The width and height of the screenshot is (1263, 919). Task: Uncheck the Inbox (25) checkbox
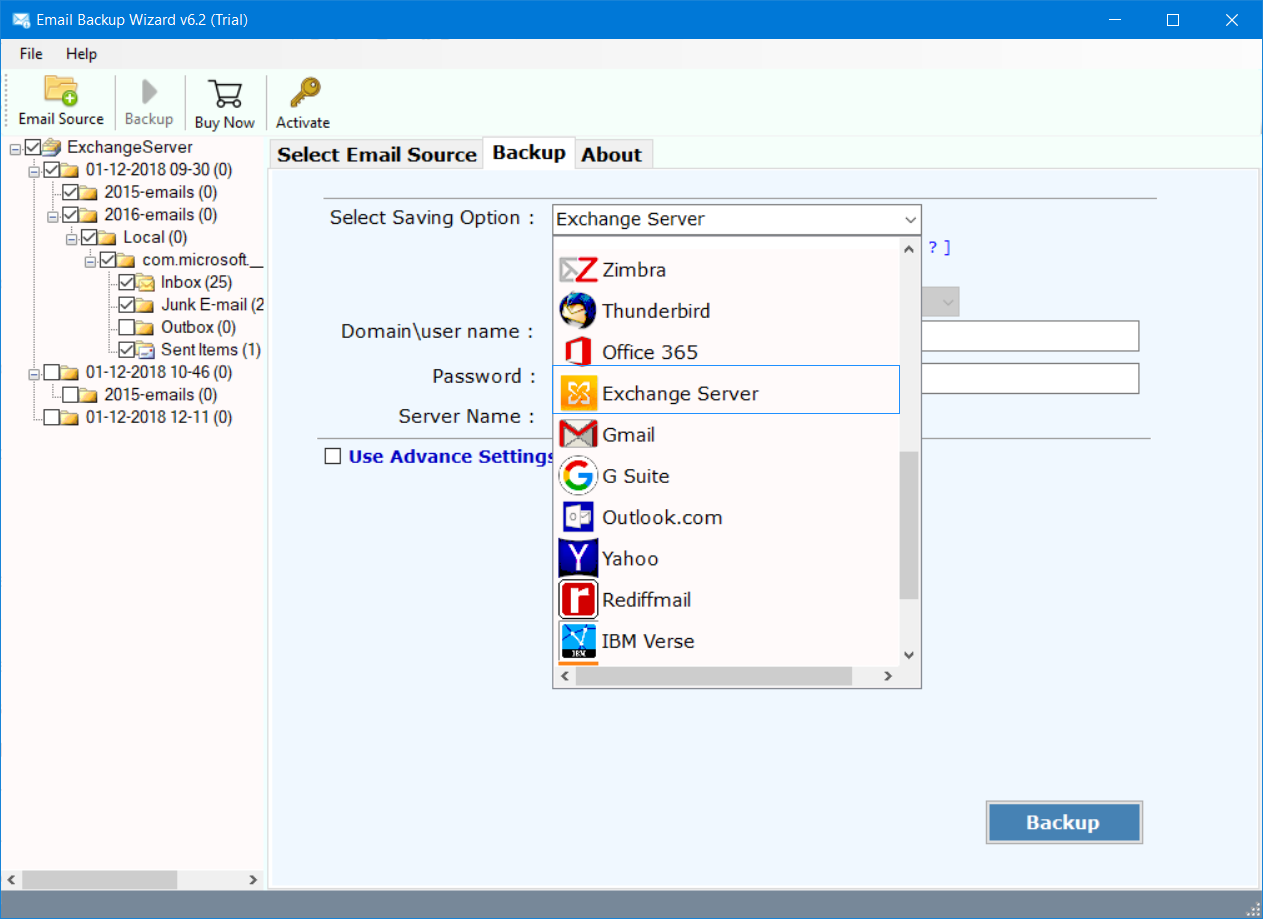pos(127,282)
